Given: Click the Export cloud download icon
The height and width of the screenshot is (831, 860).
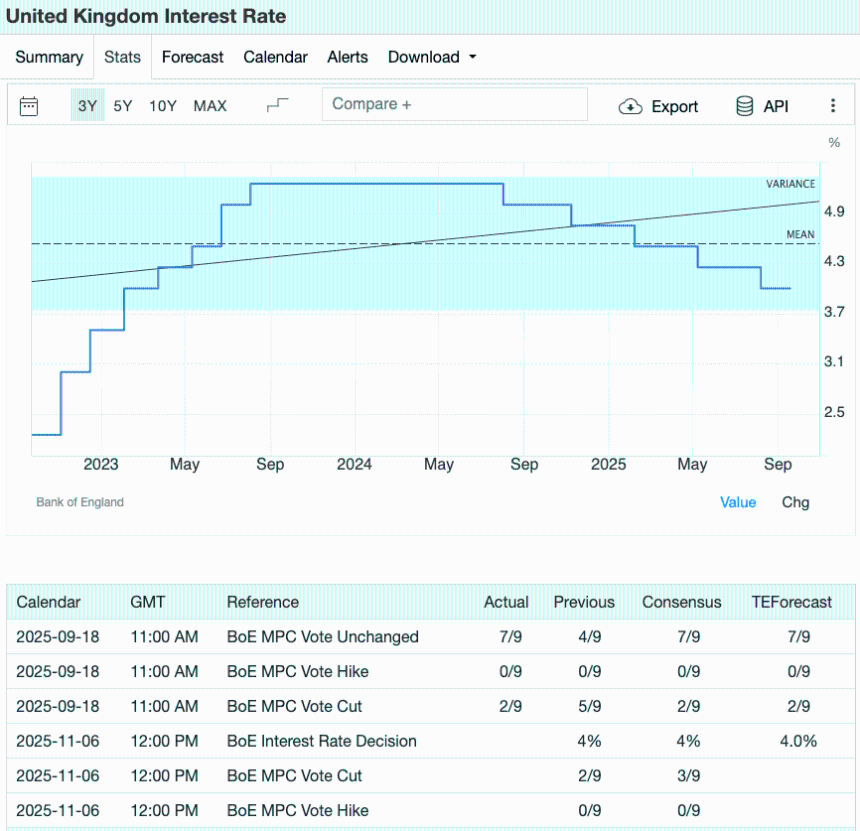Looking at the screenshot, I should (630, 106).
